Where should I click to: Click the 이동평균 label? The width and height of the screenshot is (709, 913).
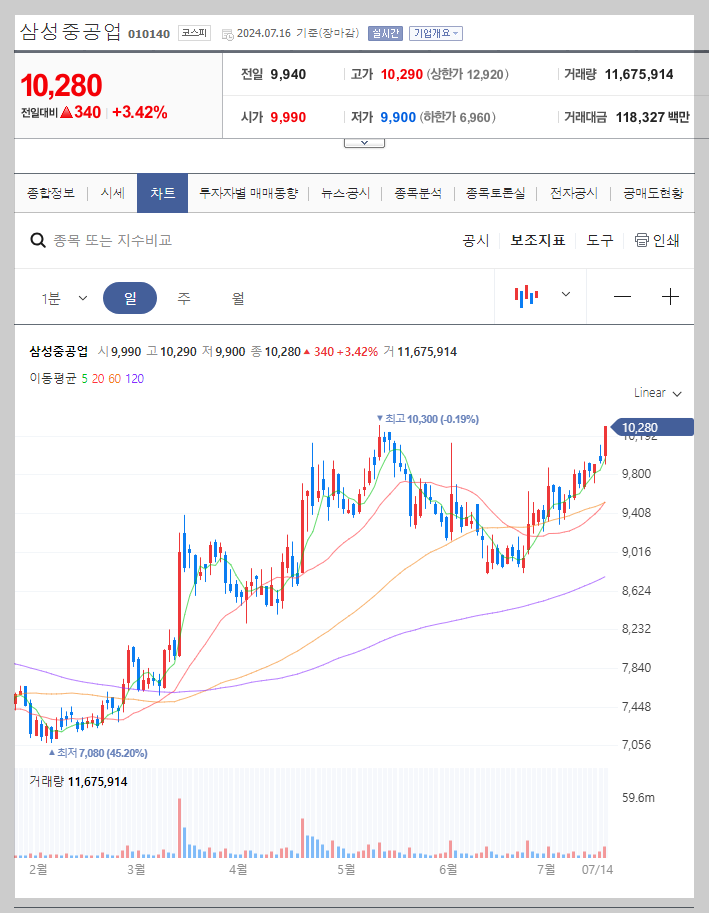click(x=53, y=378)
